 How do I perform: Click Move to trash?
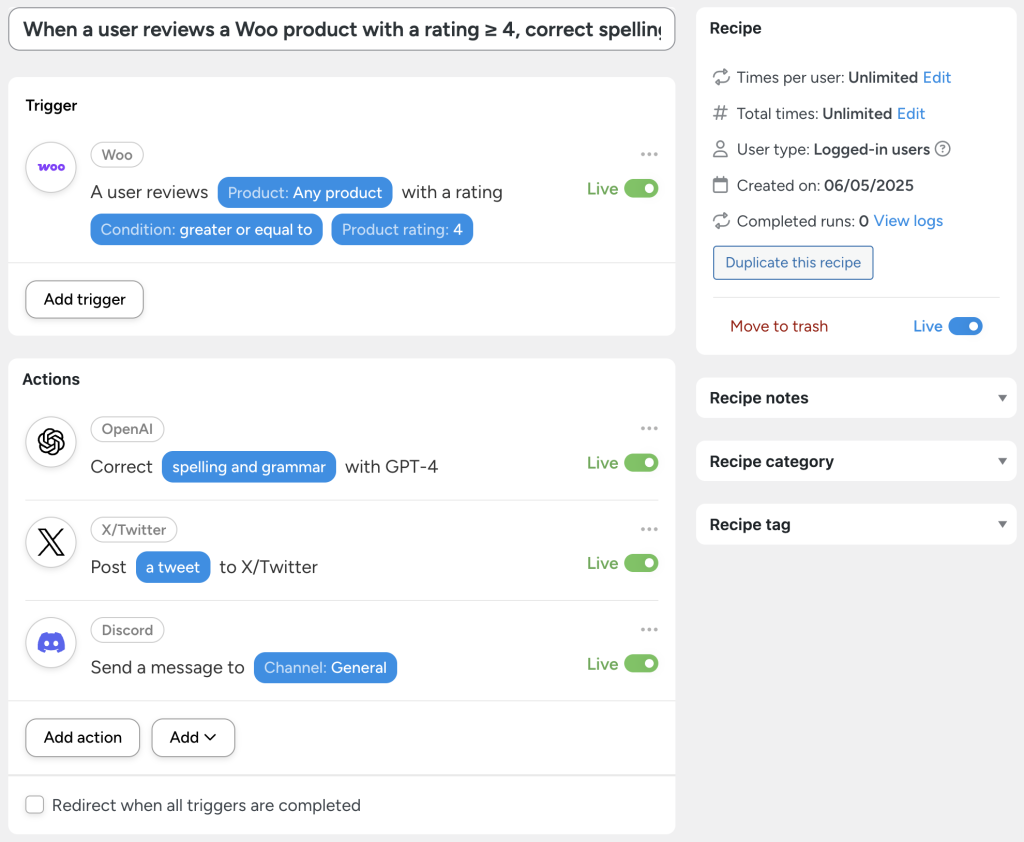coord(779,326)
